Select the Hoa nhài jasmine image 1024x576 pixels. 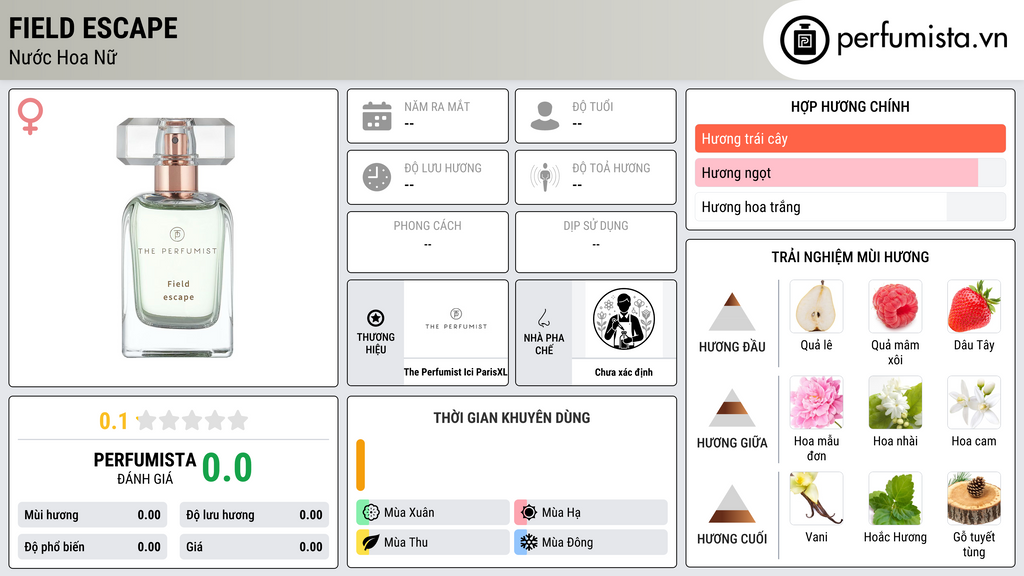[x=895, y=402]
